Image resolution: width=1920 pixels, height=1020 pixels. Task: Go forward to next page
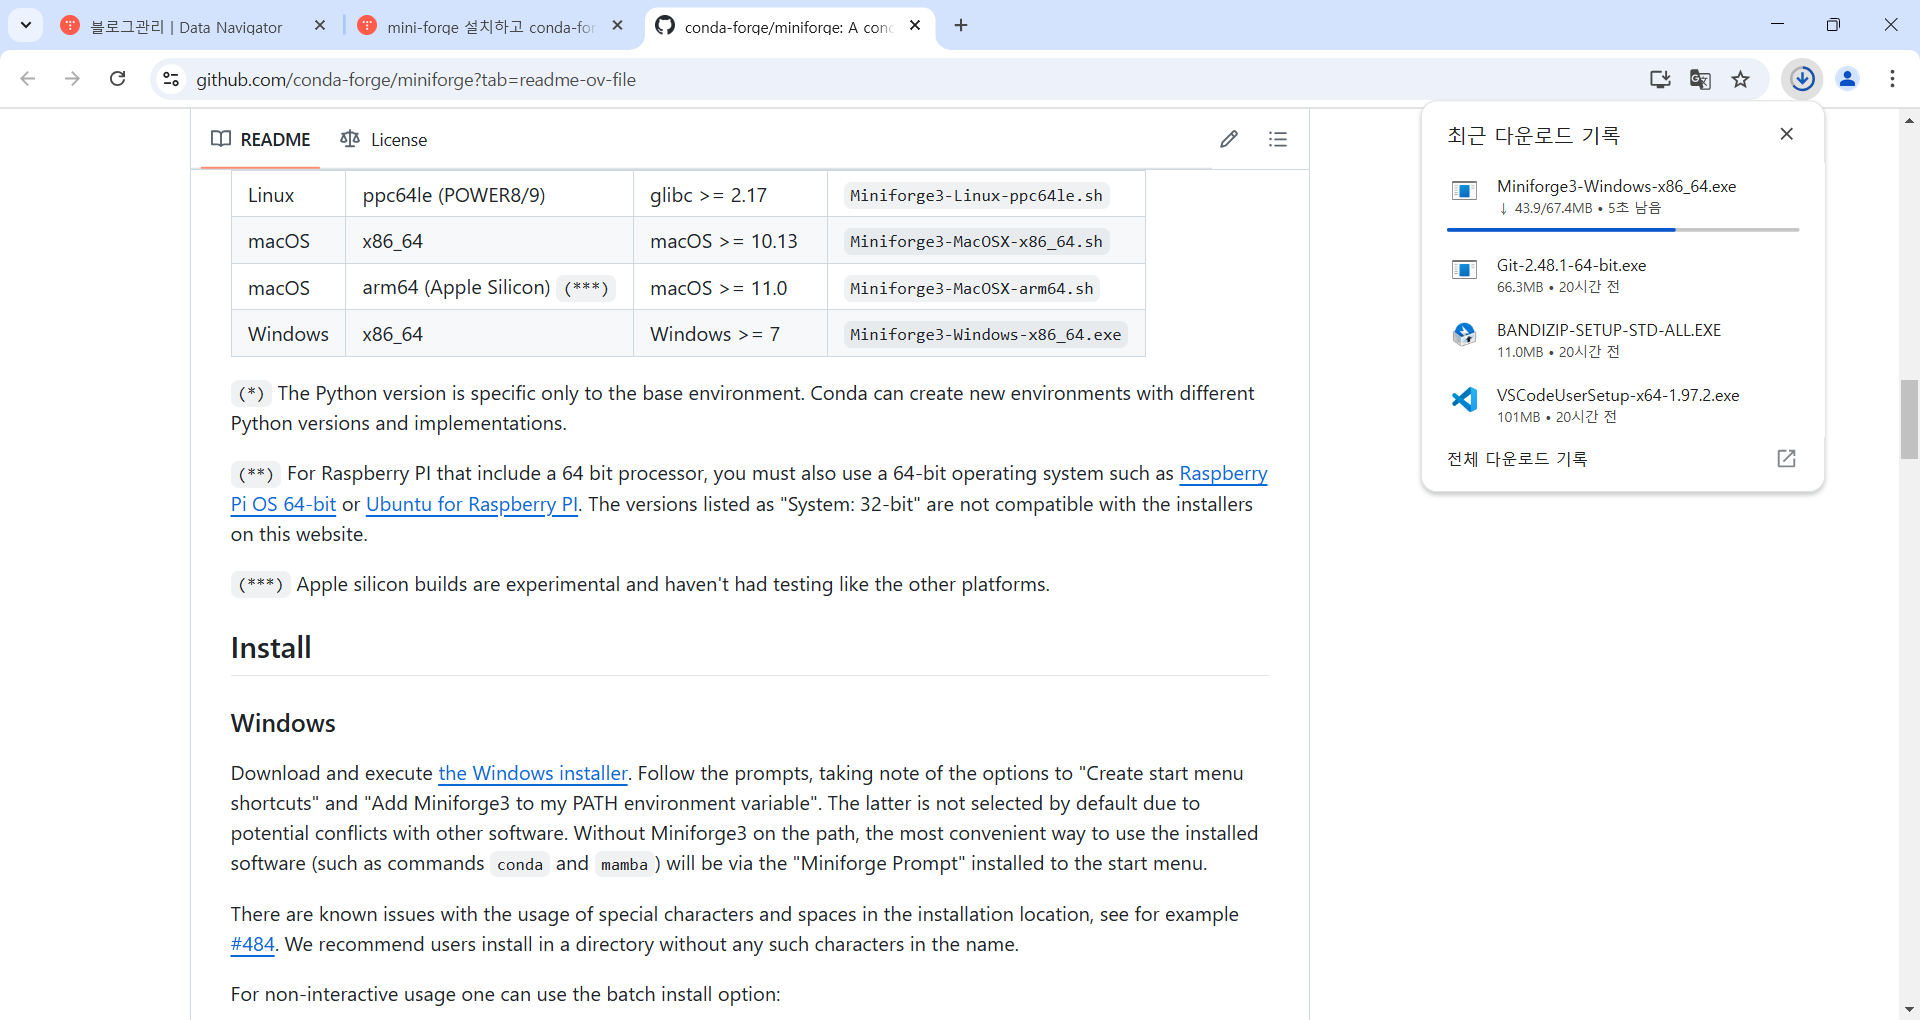click(72, 79)
